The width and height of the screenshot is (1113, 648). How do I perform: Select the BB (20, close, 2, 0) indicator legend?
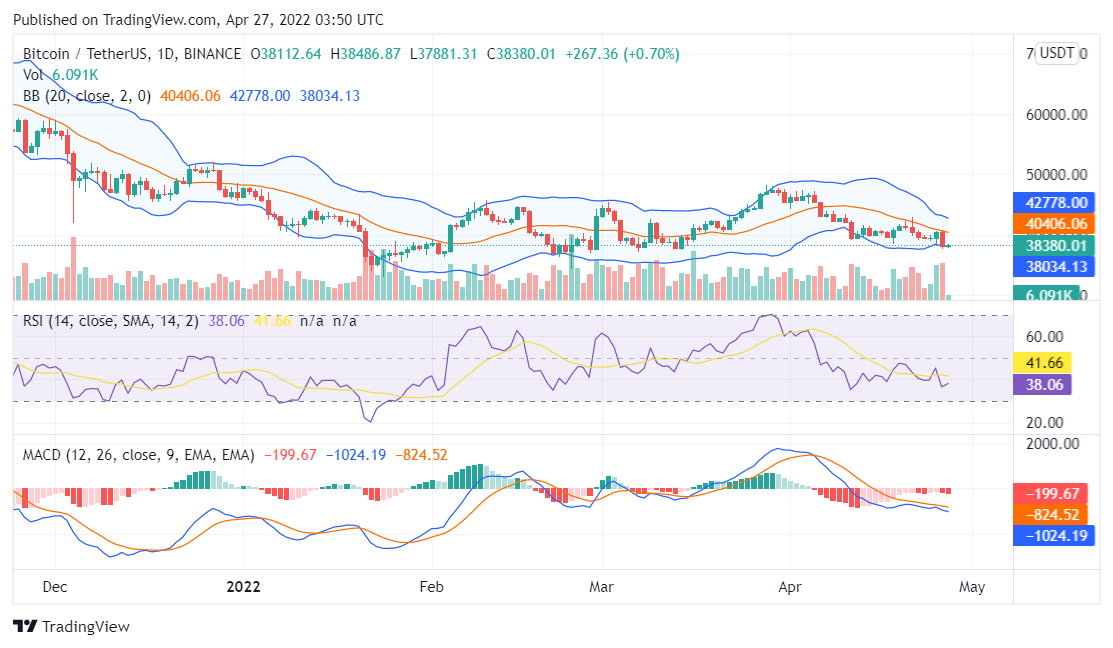[87, 96]
